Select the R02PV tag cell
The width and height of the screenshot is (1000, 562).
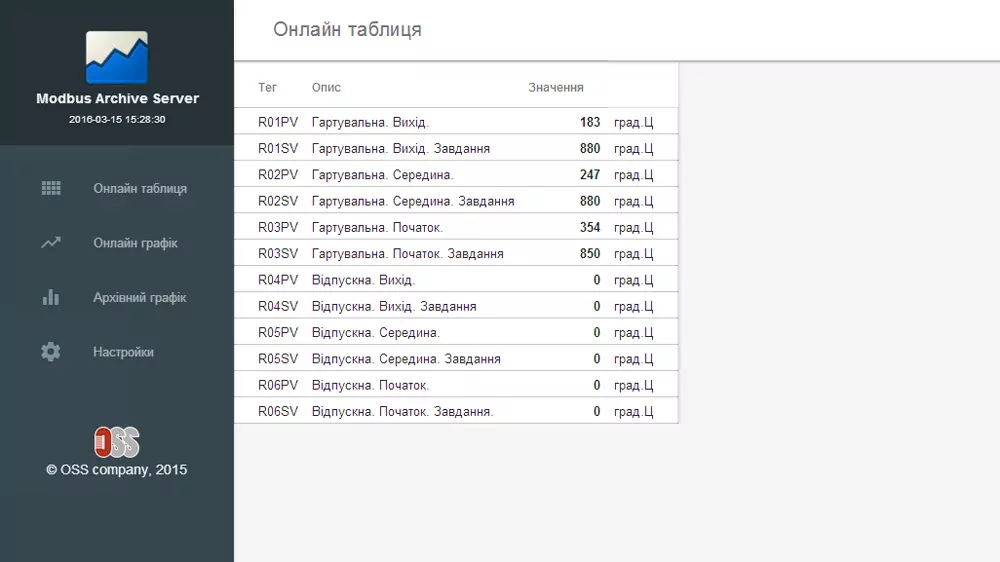[x=277, y=175]
